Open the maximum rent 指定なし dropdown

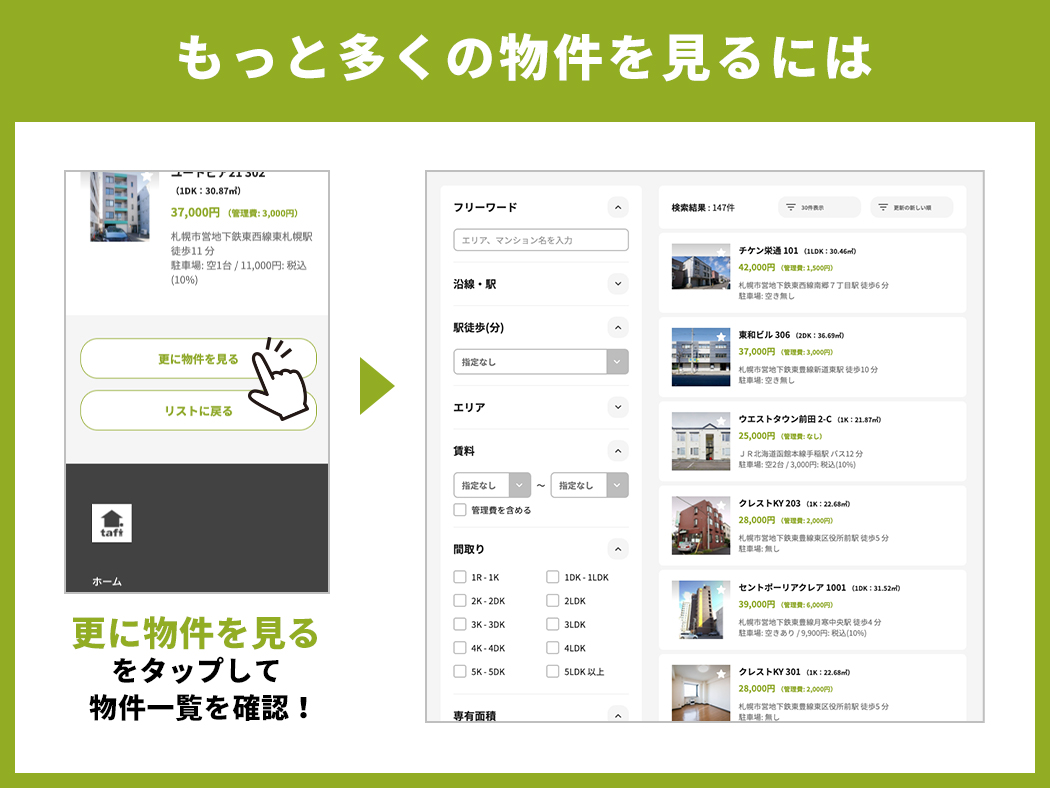click(x=589, y=485)
